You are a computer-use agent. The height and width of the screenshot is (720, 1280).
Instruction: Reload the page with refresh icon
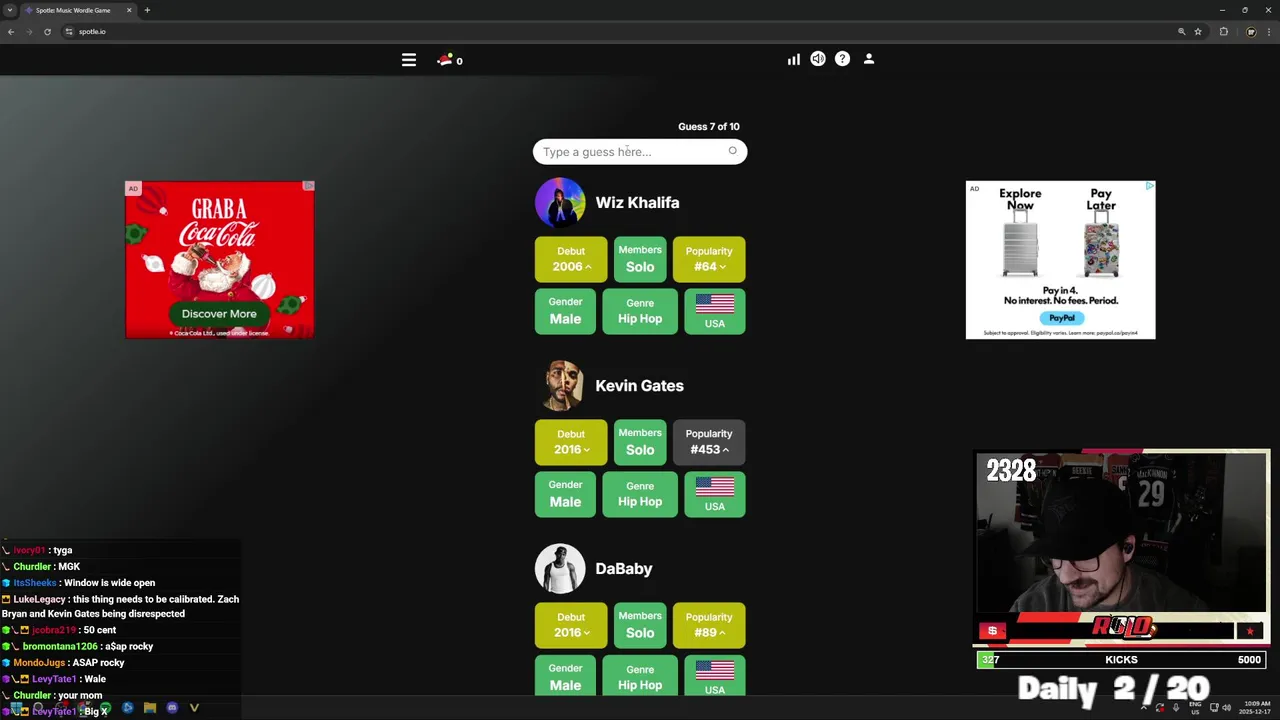click(x=47, y=32)
